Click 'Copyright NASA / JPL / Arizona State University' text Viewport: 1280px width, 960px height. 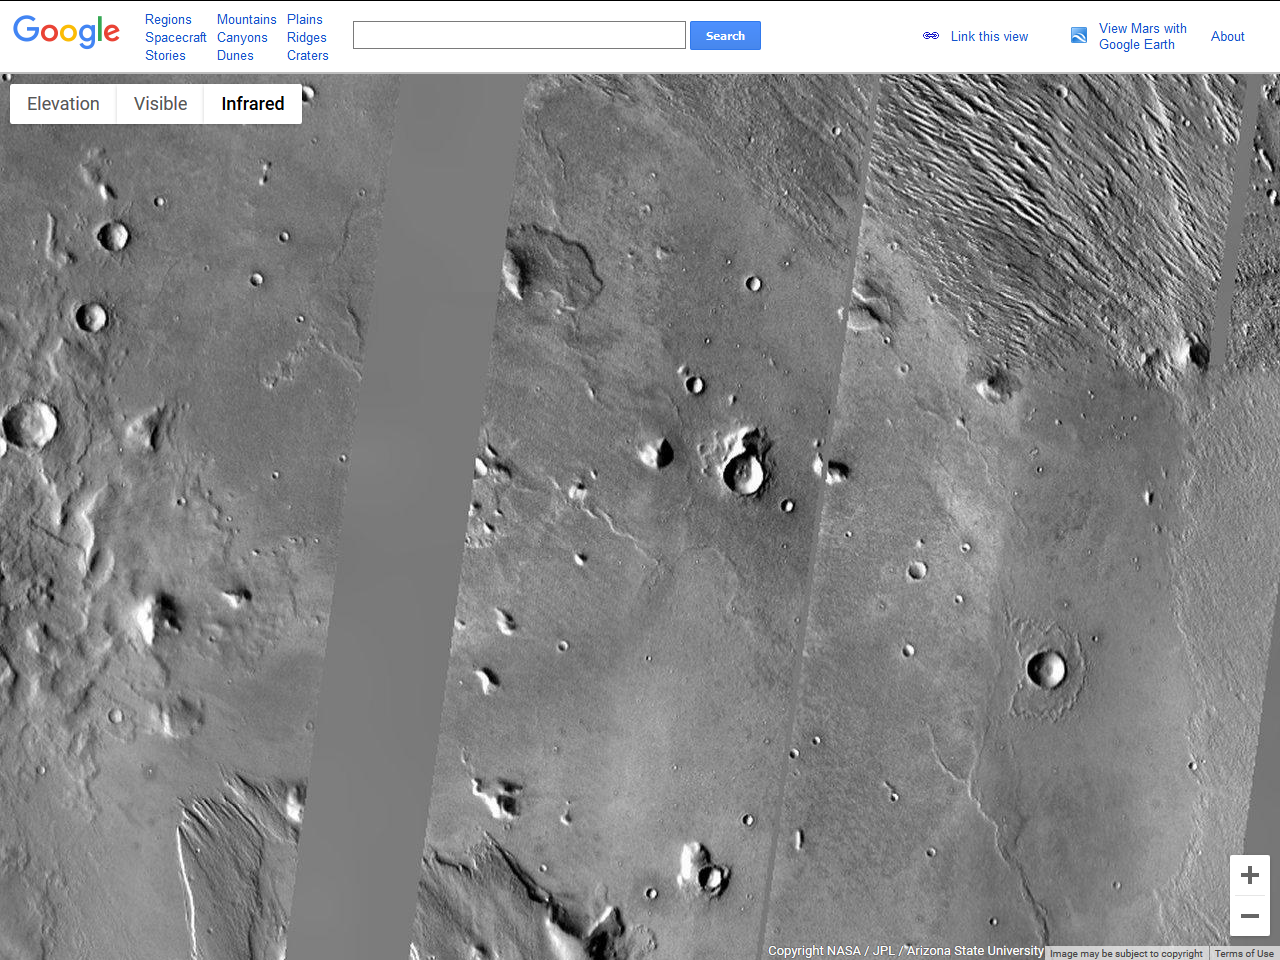coord(906,951)
